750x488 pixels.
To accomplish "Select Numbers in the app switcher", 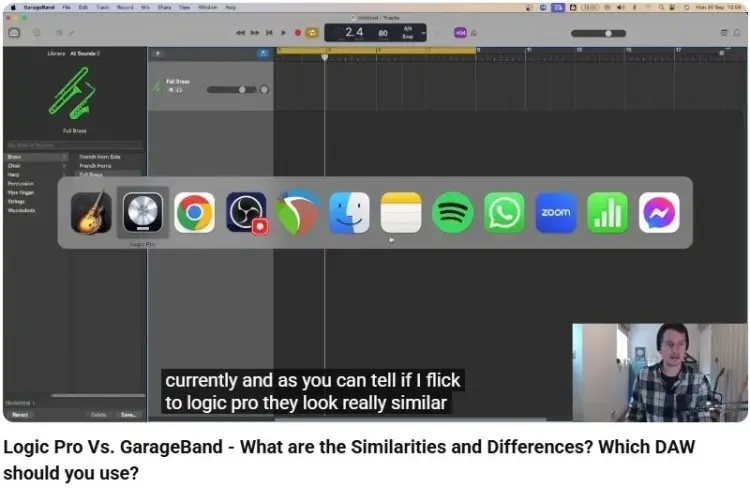I will (x=607, y=212).
